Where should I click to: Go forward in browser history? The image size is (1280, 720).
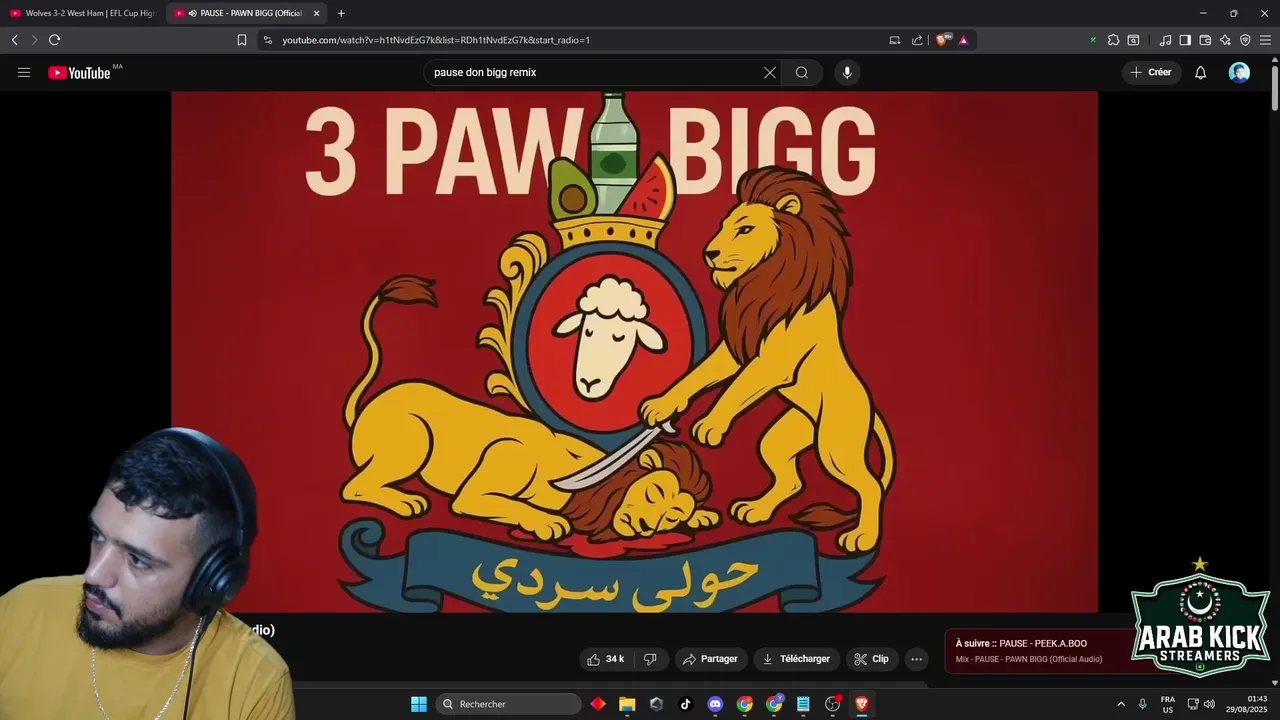(34, 40)
